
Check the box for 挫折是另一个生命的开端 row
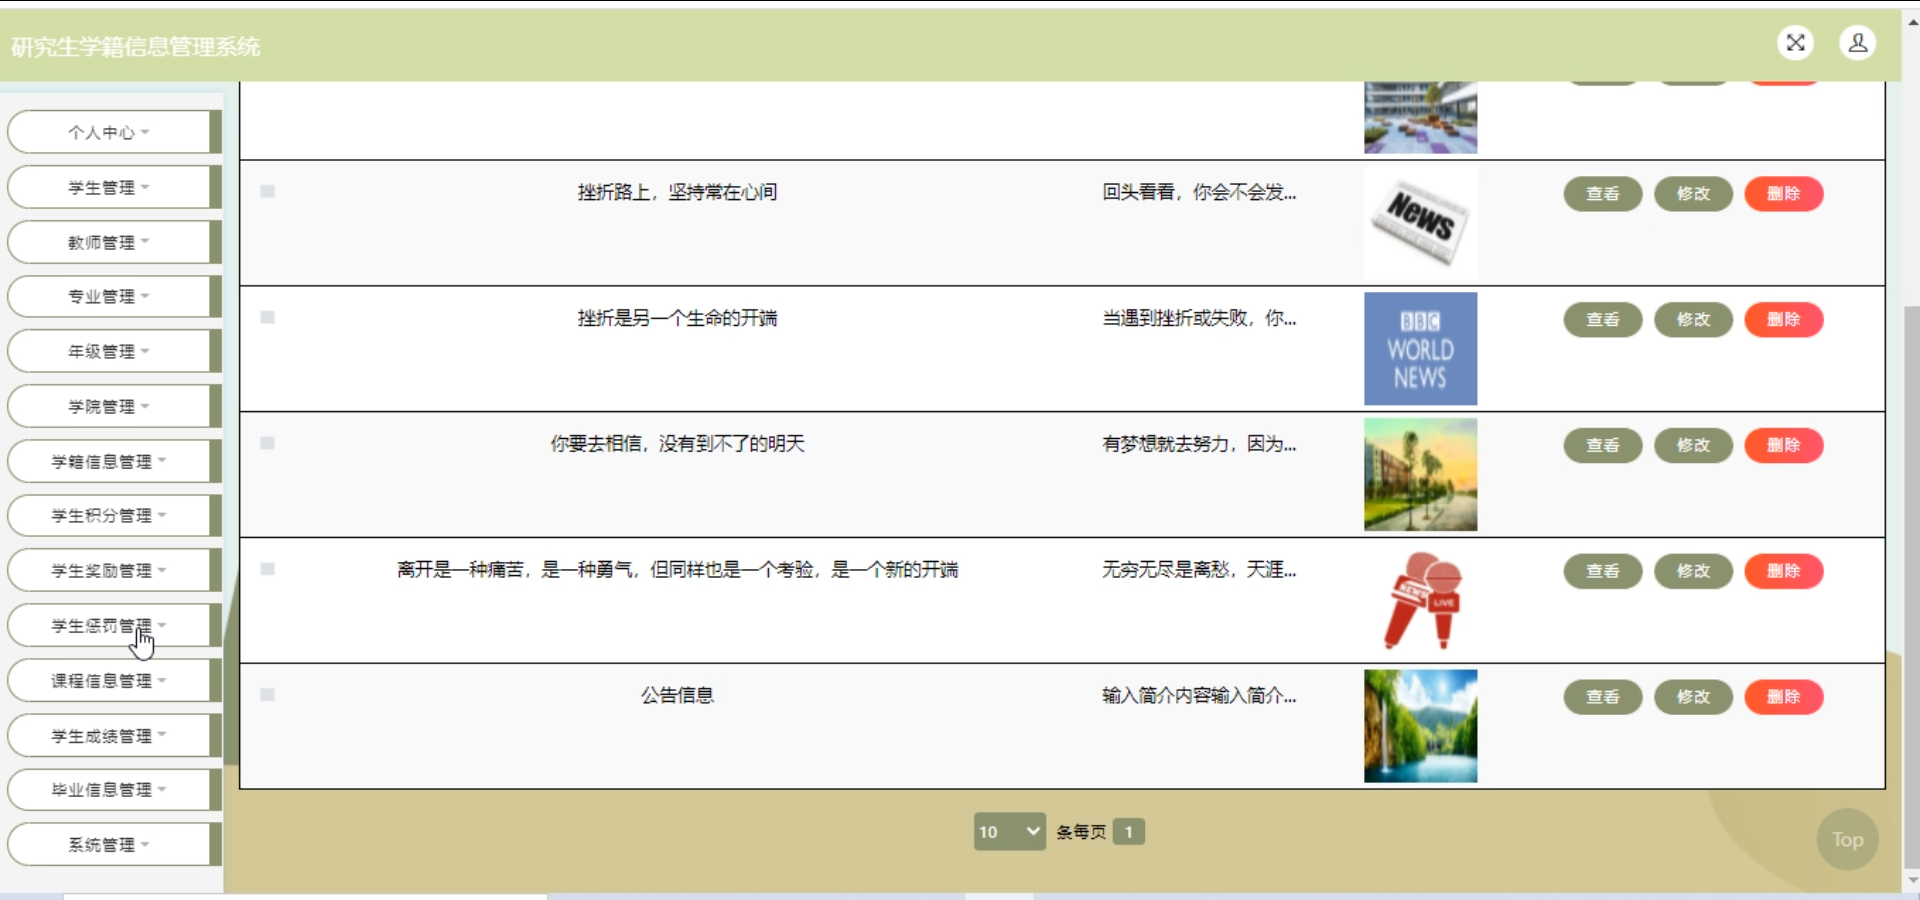pyautogui.click(x=267, y=317)
